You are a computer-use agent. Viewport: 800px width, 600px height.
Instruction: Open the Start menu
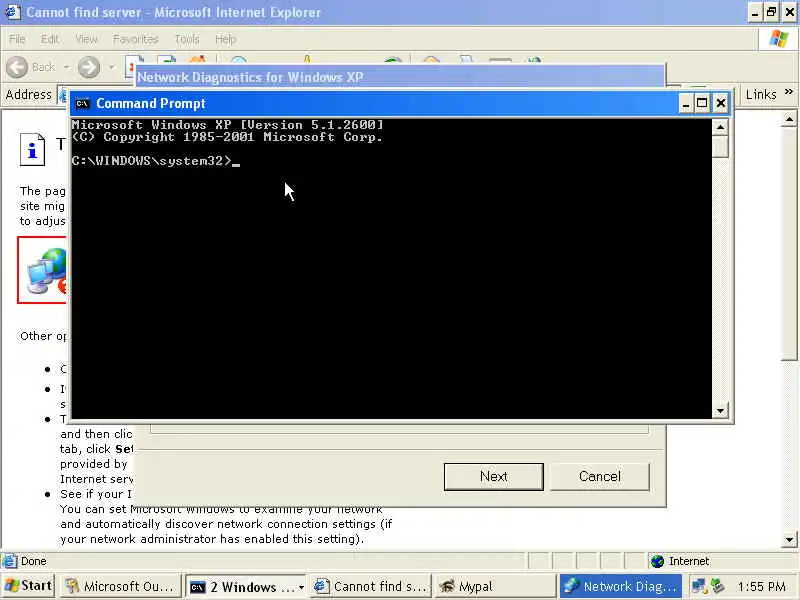point(29,586)
